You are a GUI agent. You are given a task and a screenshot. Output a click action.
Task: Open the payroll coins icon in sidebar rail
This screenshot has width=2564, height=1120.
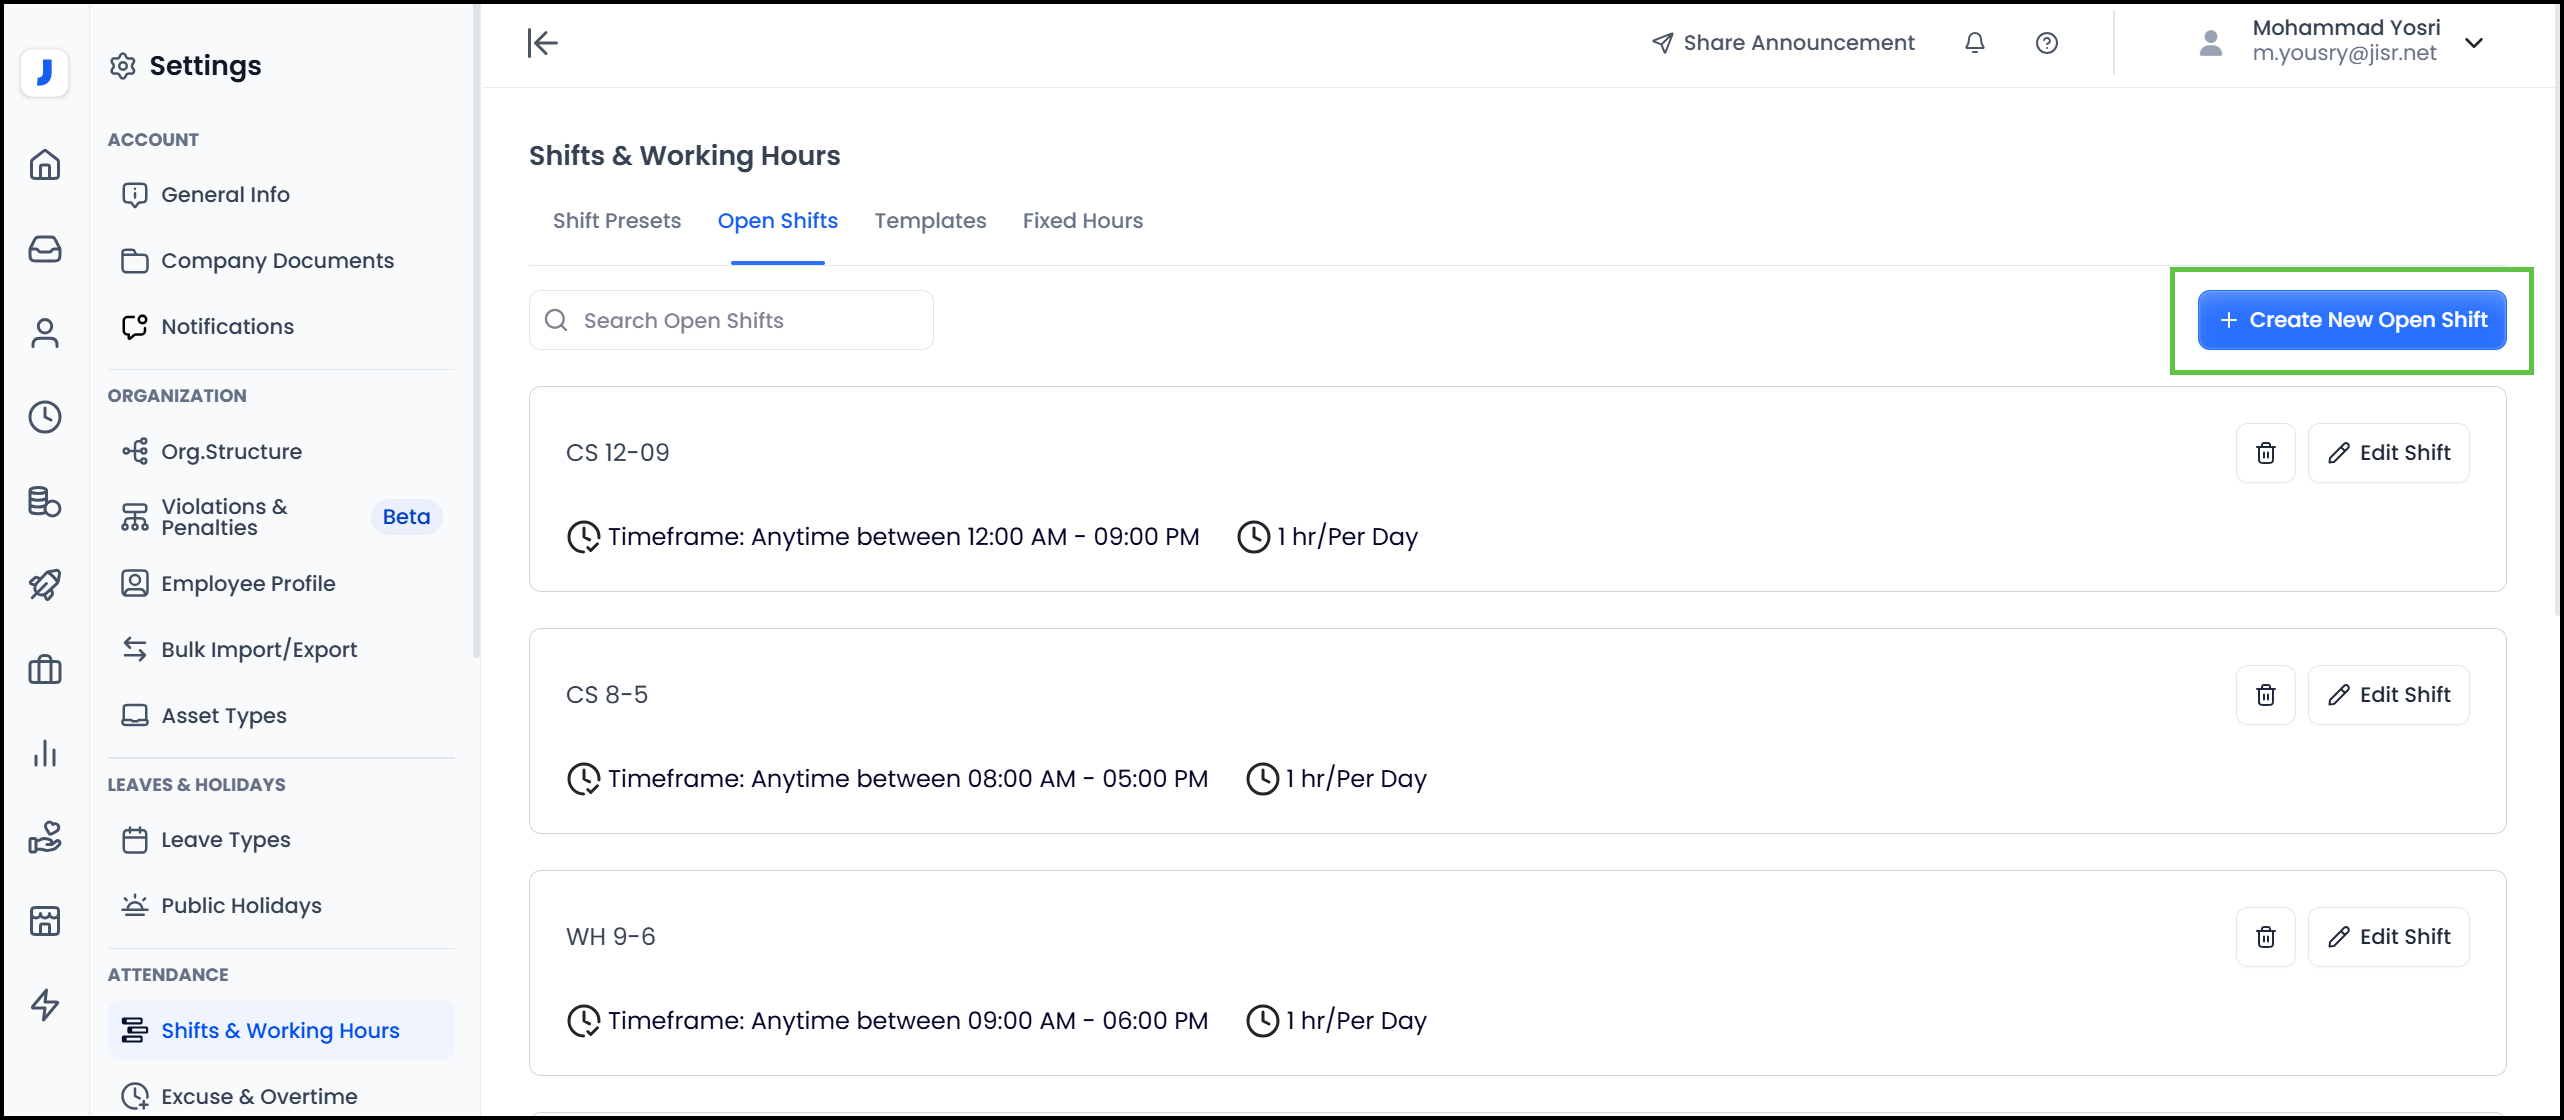coord(45,503)
